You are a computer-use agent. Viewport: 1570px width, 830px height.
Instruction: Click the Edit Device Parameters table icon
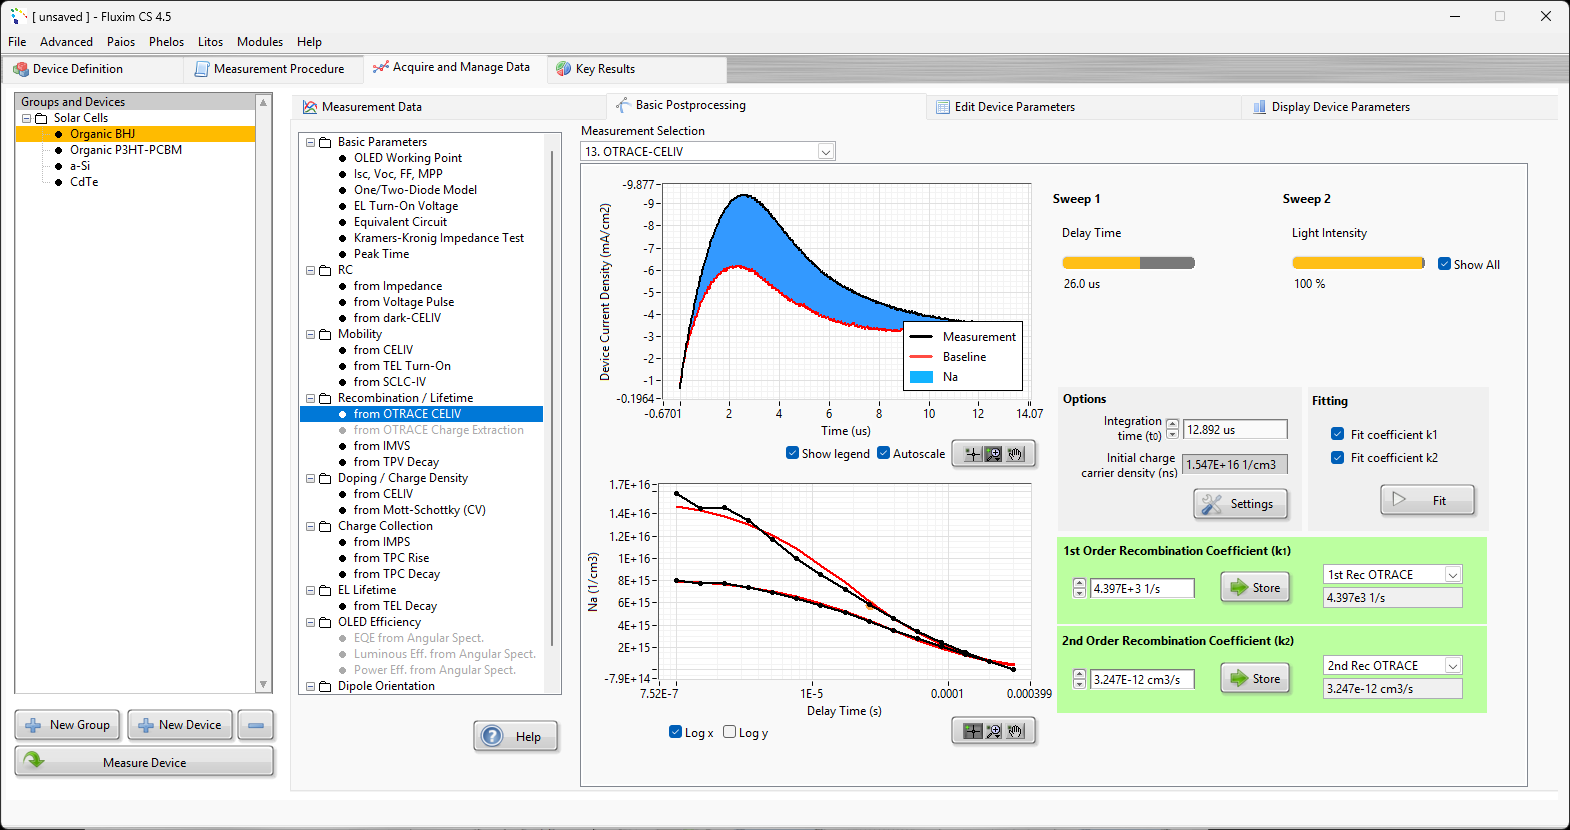[943, 107]
